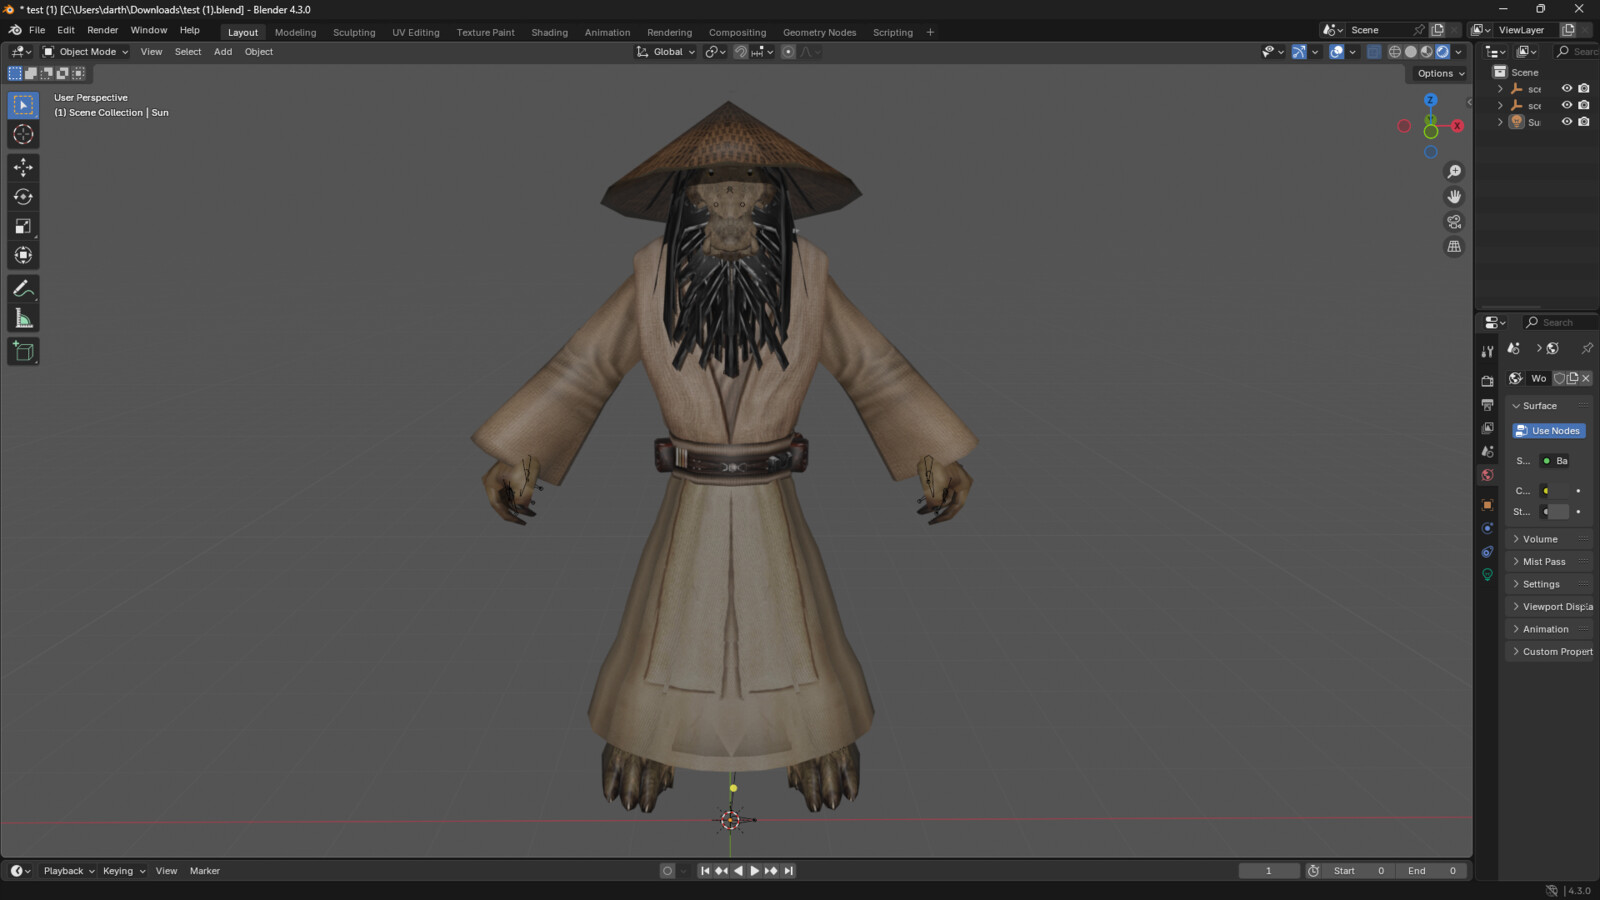Image resolution: width=1600 pixels, height=900 pixels.
Task: Activate the Annotate pencil tool
Action: (x=23, y=289)
